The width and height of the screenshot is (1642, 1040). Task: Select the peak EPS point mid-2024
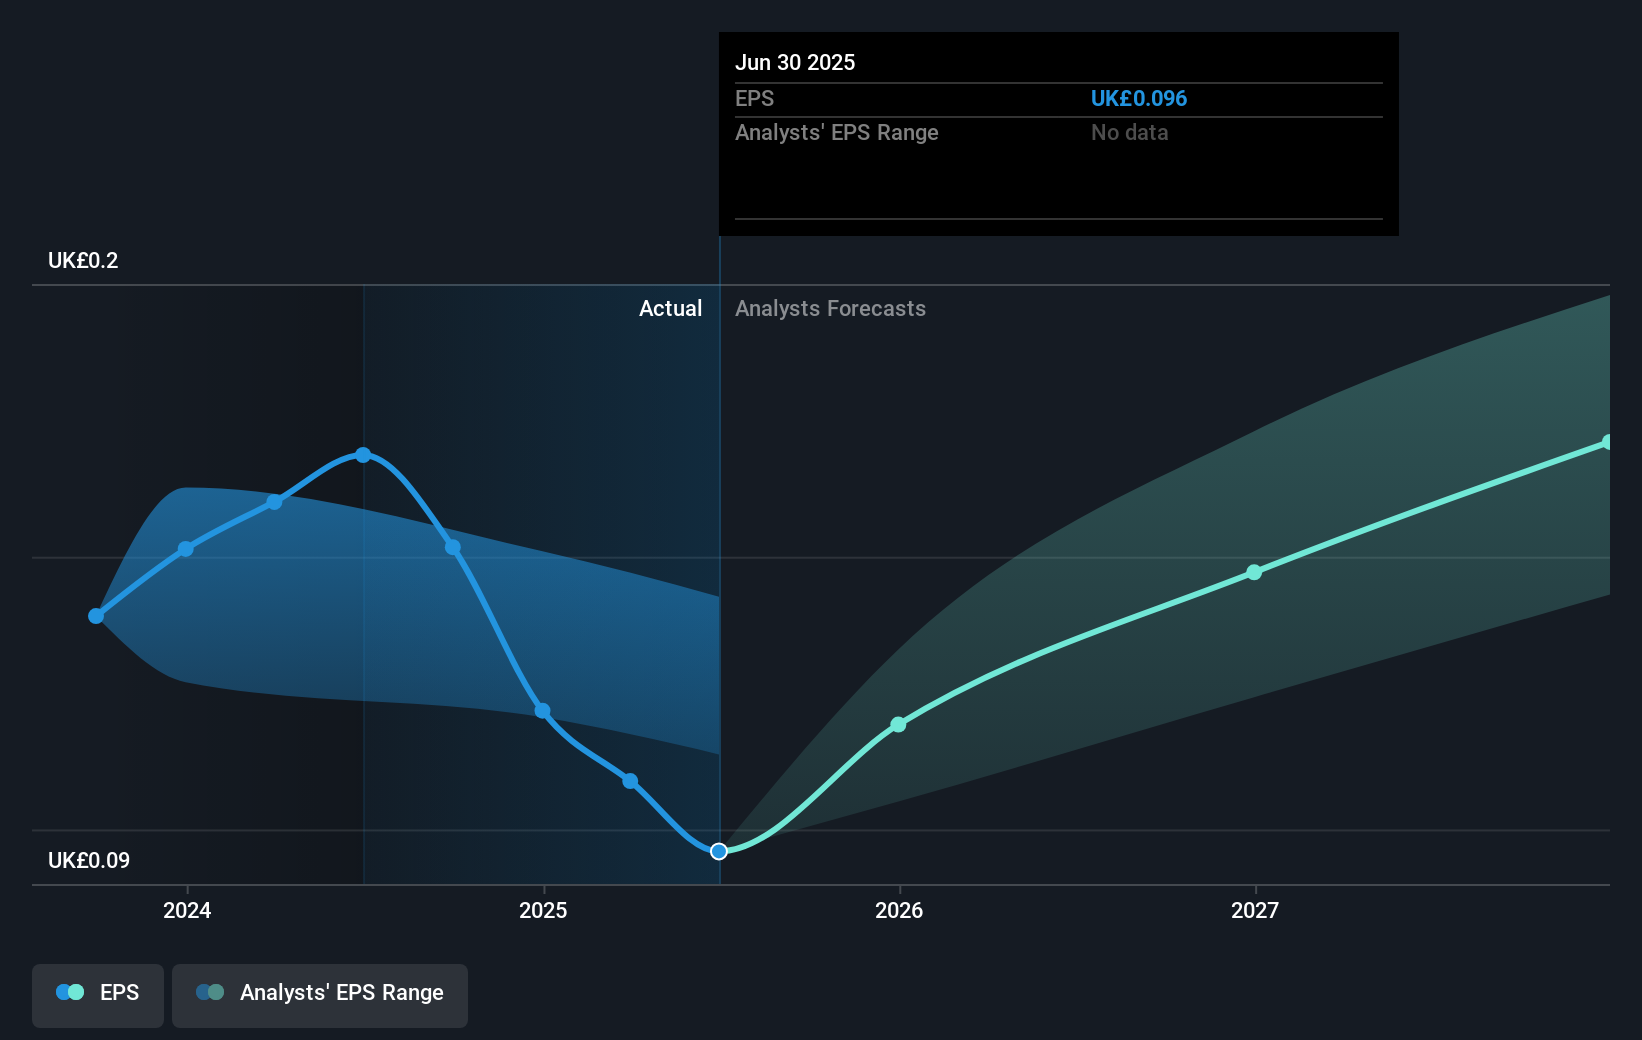pyautogui.click(x=364, y=455)
